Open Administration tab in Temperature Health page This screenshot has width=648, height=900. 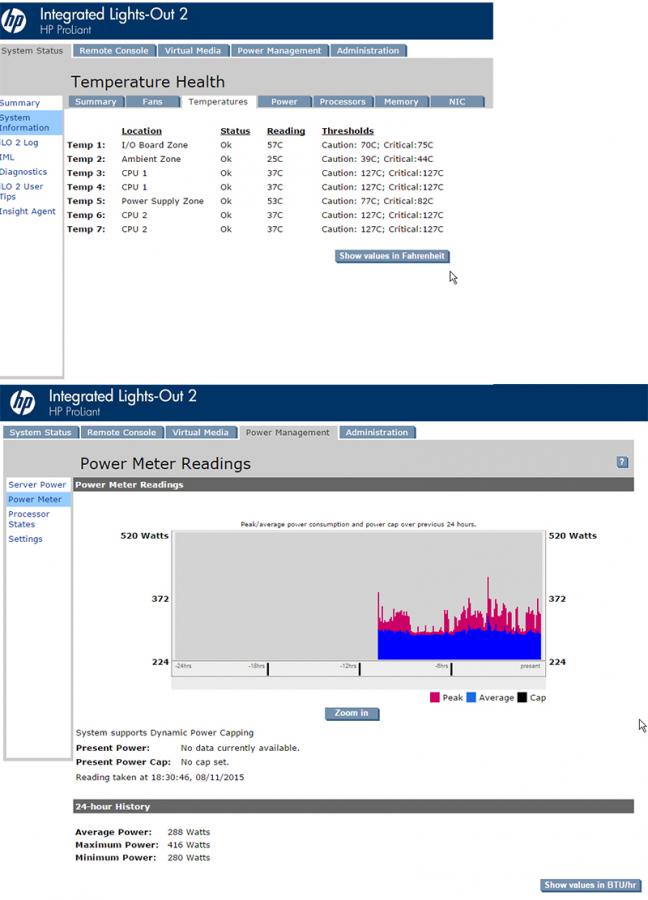point(368,51)
